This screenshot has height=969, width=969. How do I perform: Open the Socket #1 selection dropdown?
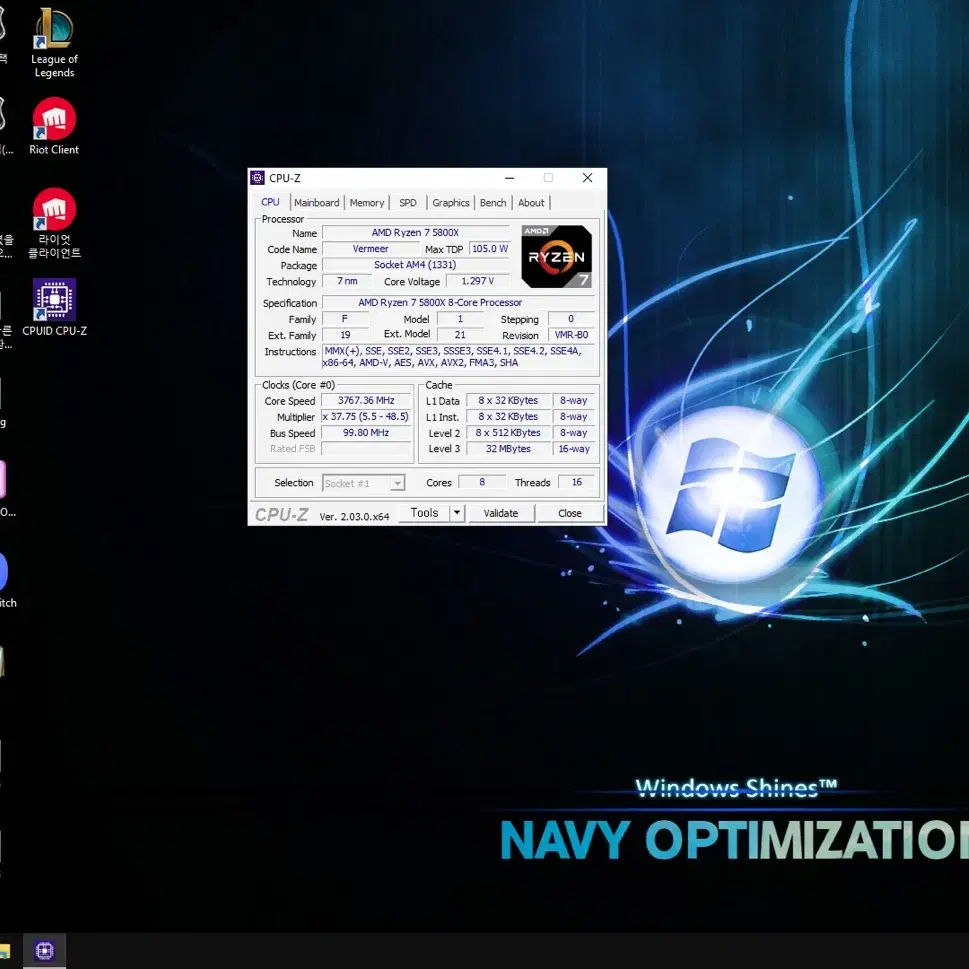(x=363, y=483)
